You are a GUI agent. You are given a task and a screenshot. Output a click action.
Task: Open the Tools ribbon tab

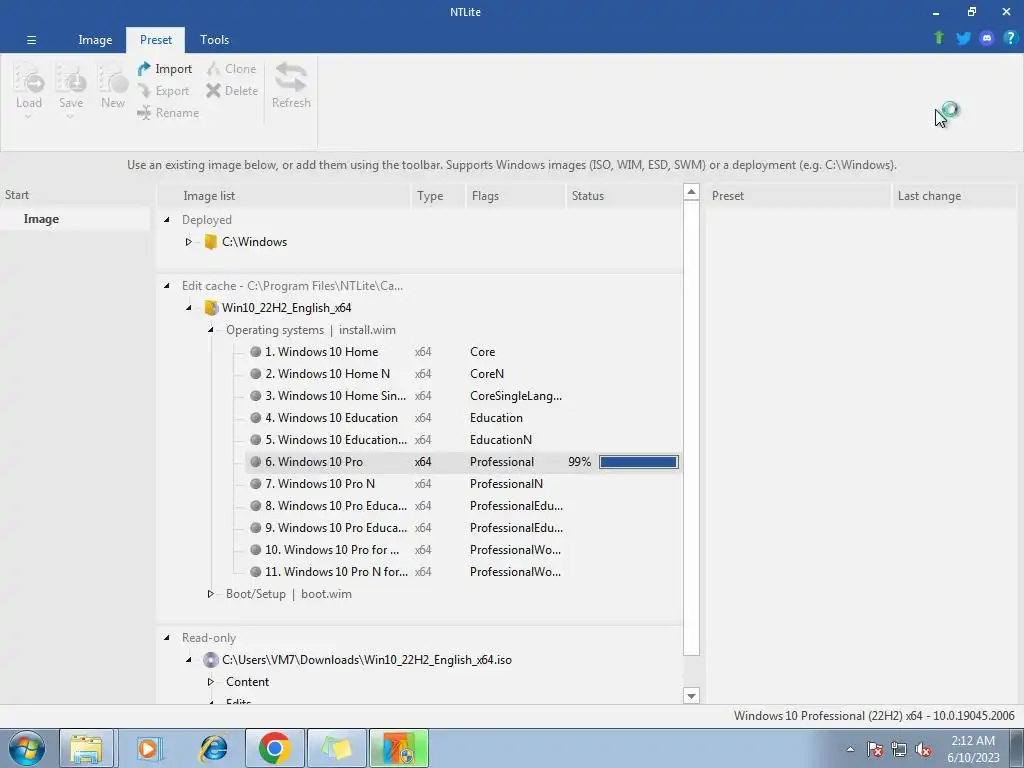click(214, 40)
